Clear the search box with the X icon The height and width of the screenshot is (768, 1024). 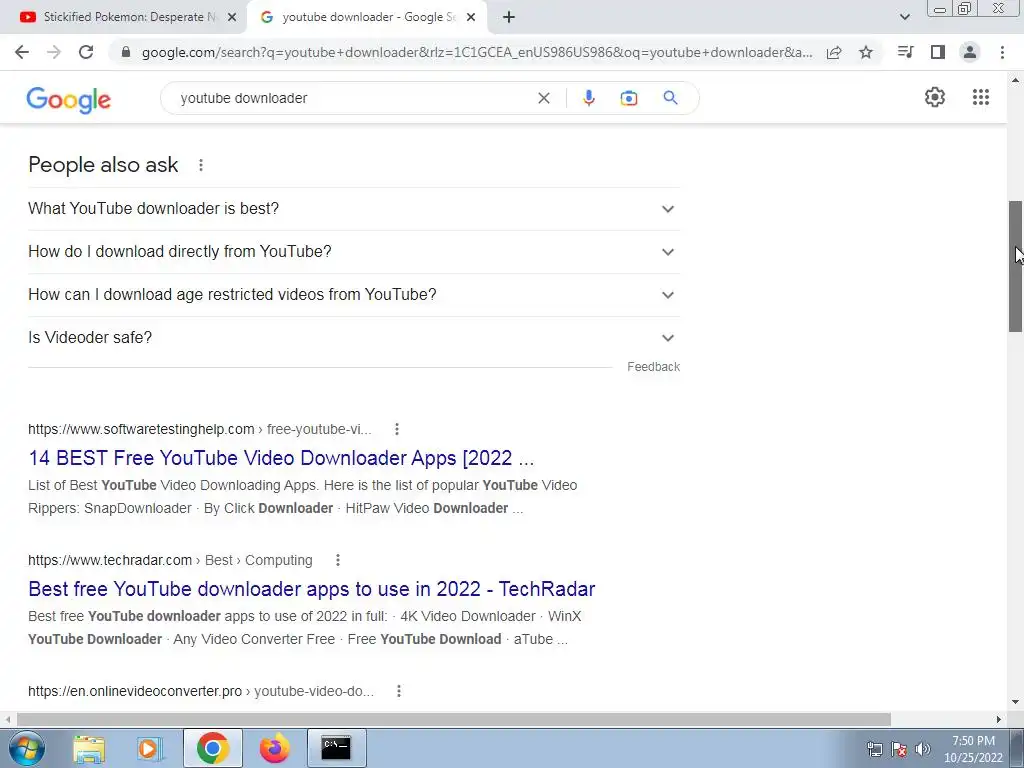click(544, 98)
